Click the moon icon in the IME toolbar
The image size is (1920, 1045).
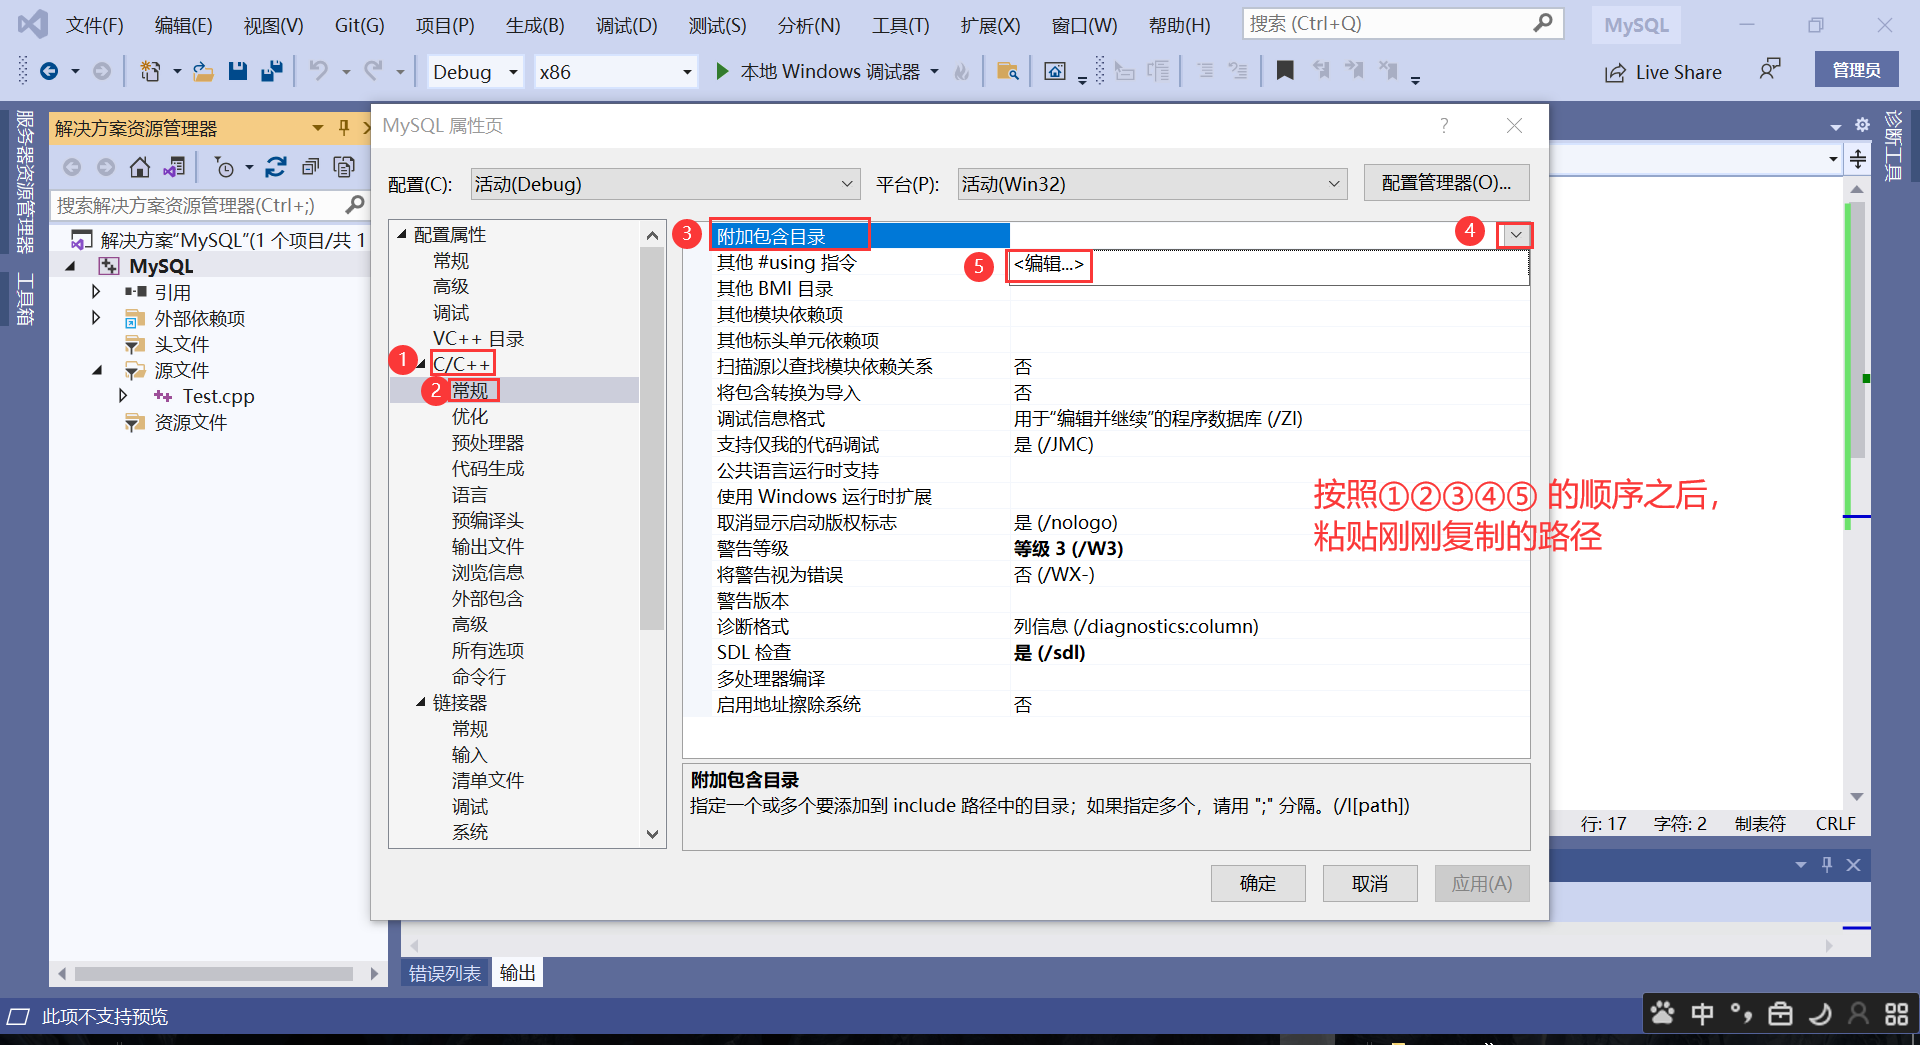pos(1820,1014)
